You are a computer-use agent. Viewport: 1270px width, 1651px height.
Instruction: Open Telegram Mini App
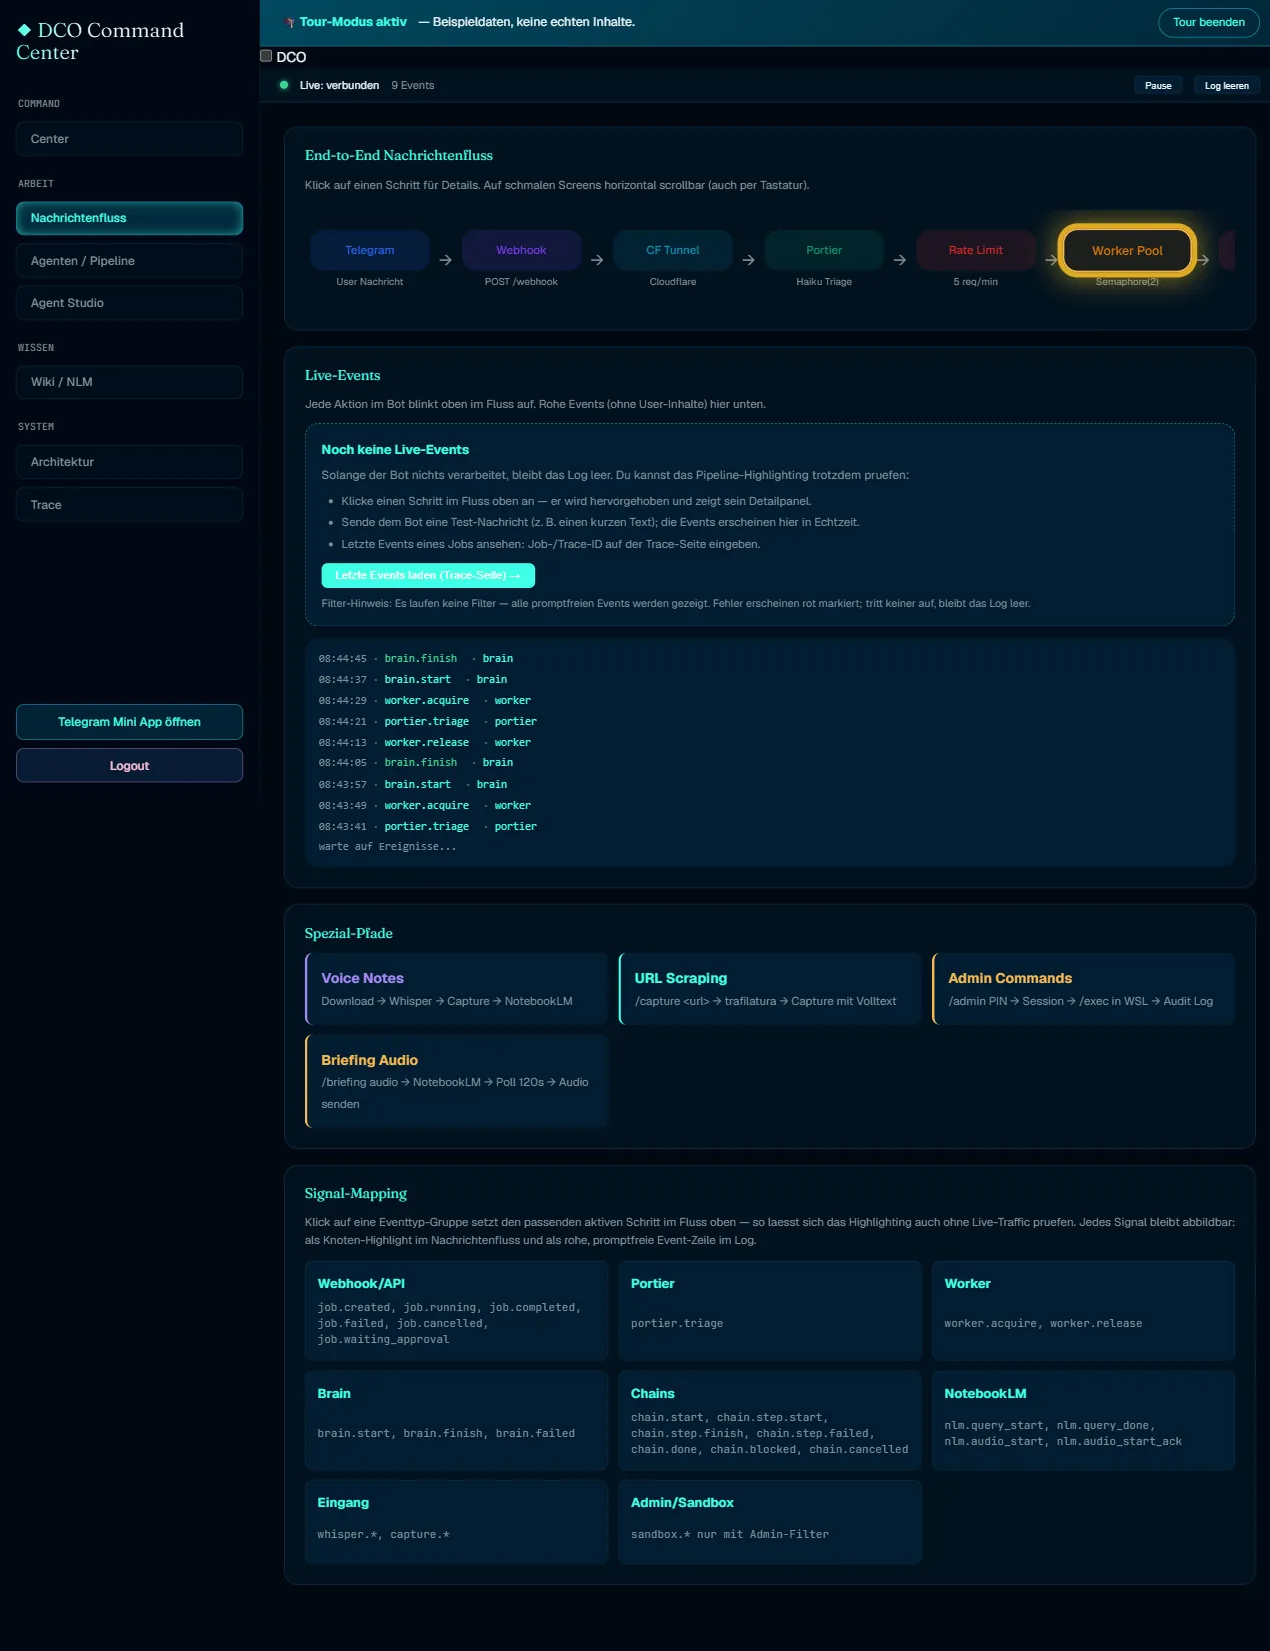[x=129, y=722]
